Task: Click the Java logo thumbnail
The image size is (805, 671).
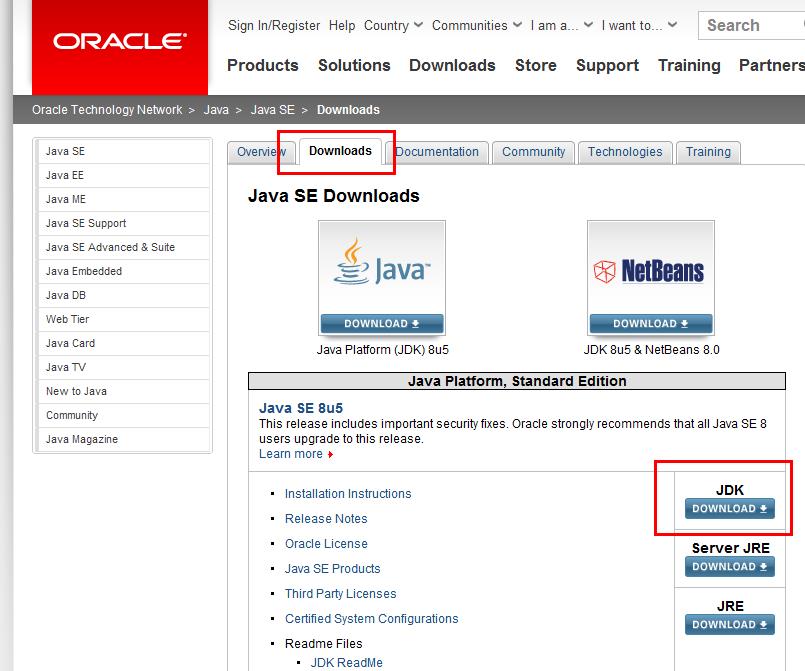Action: 381,267
